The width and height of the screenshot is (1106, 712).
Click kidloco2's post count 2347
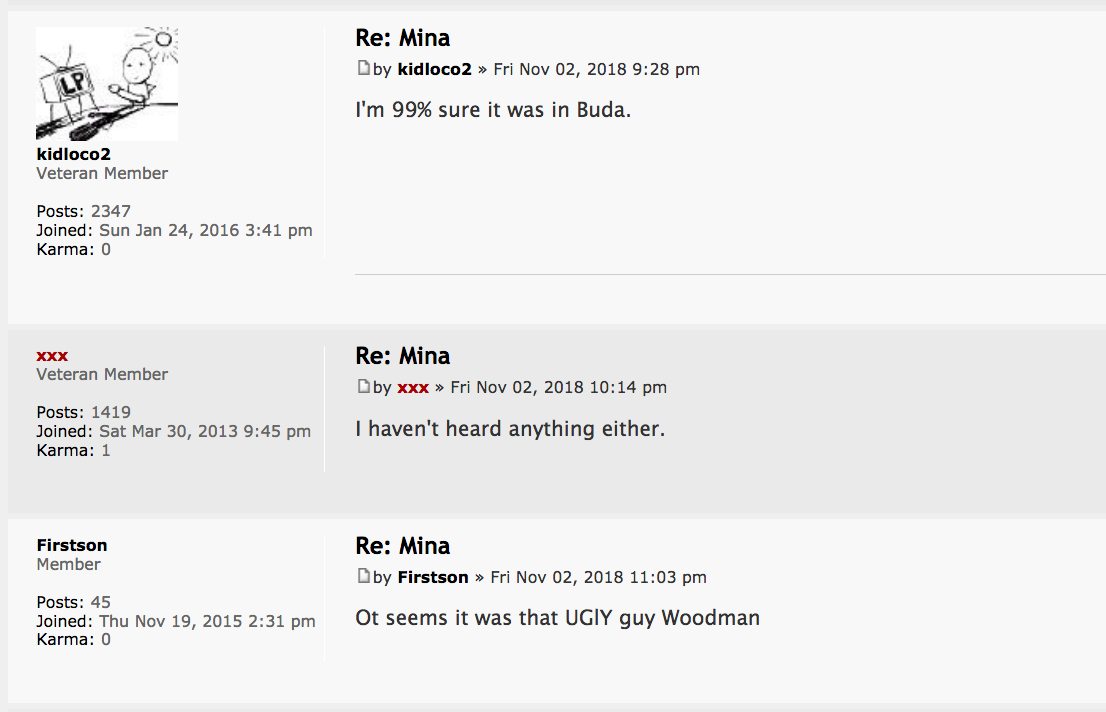(111, 211)
